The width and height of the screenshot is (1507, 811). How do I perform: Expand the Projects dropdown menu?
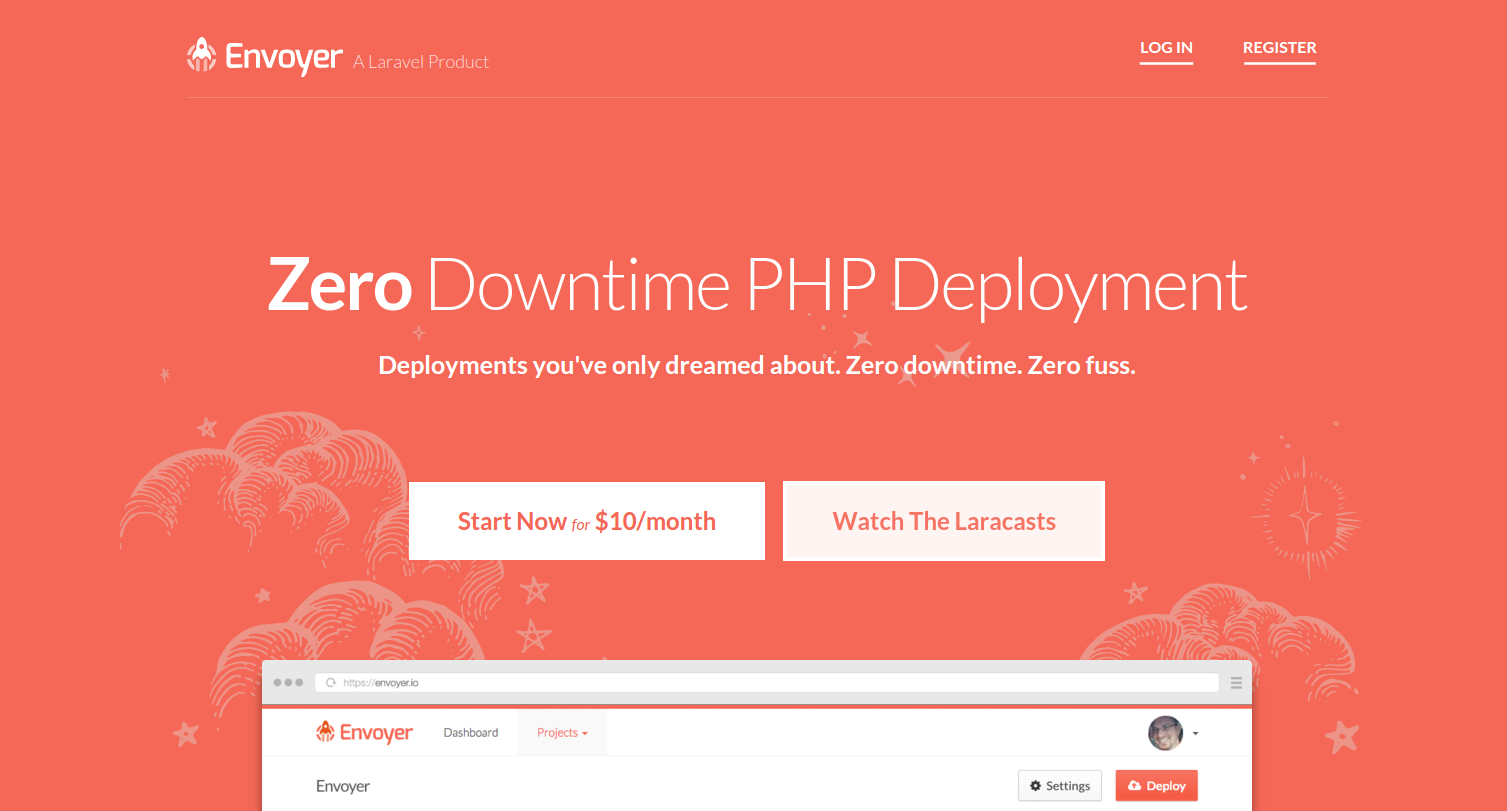click(x=562, y=733)
